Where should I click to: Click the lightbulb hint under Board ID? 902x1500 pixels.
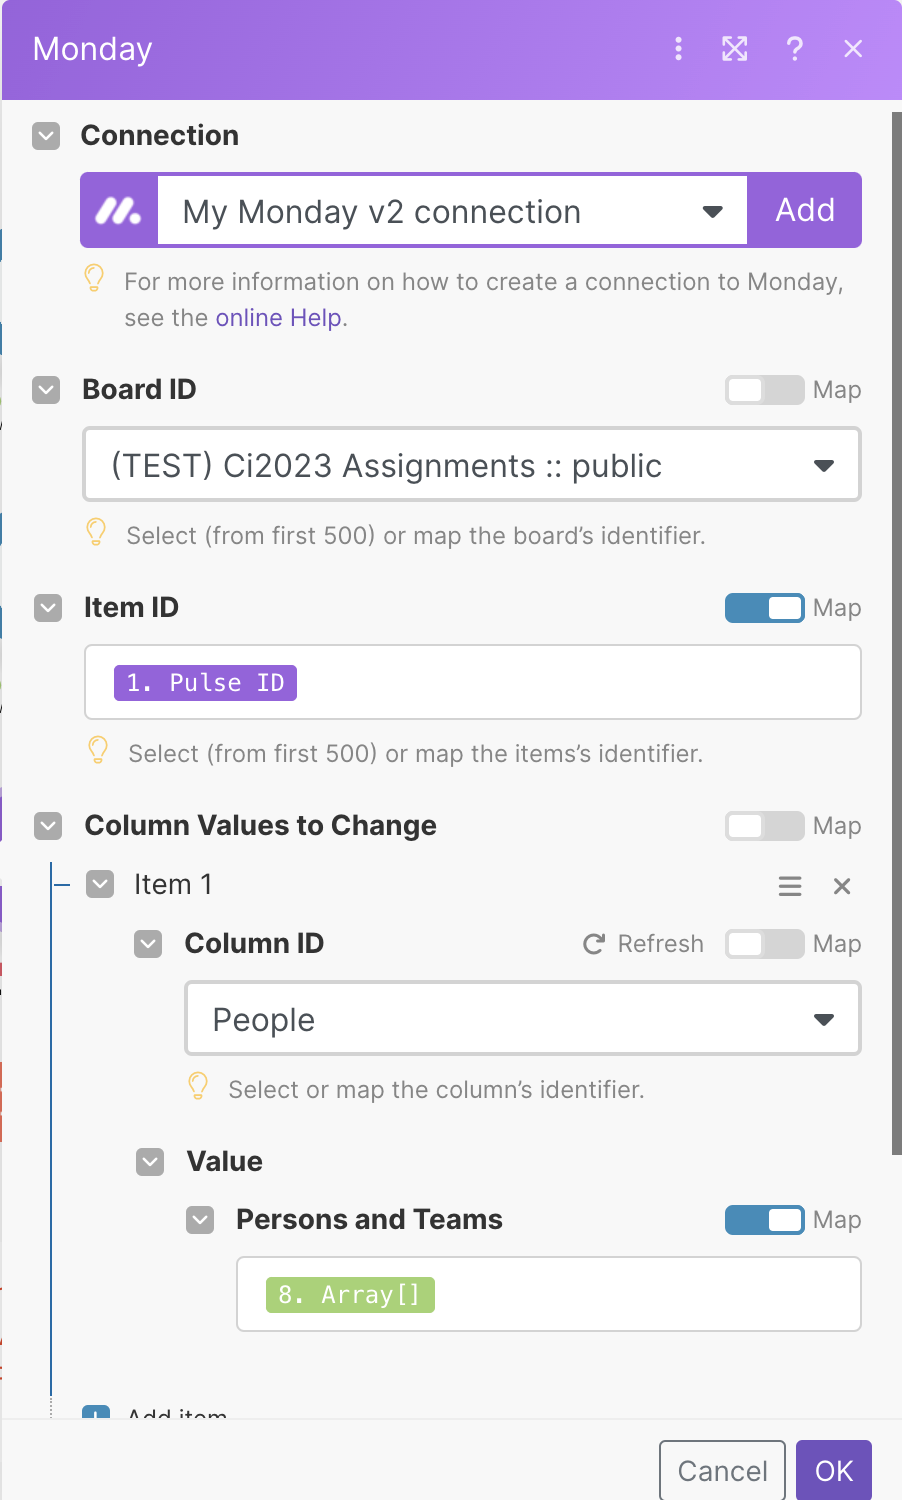tap(96, 532)
